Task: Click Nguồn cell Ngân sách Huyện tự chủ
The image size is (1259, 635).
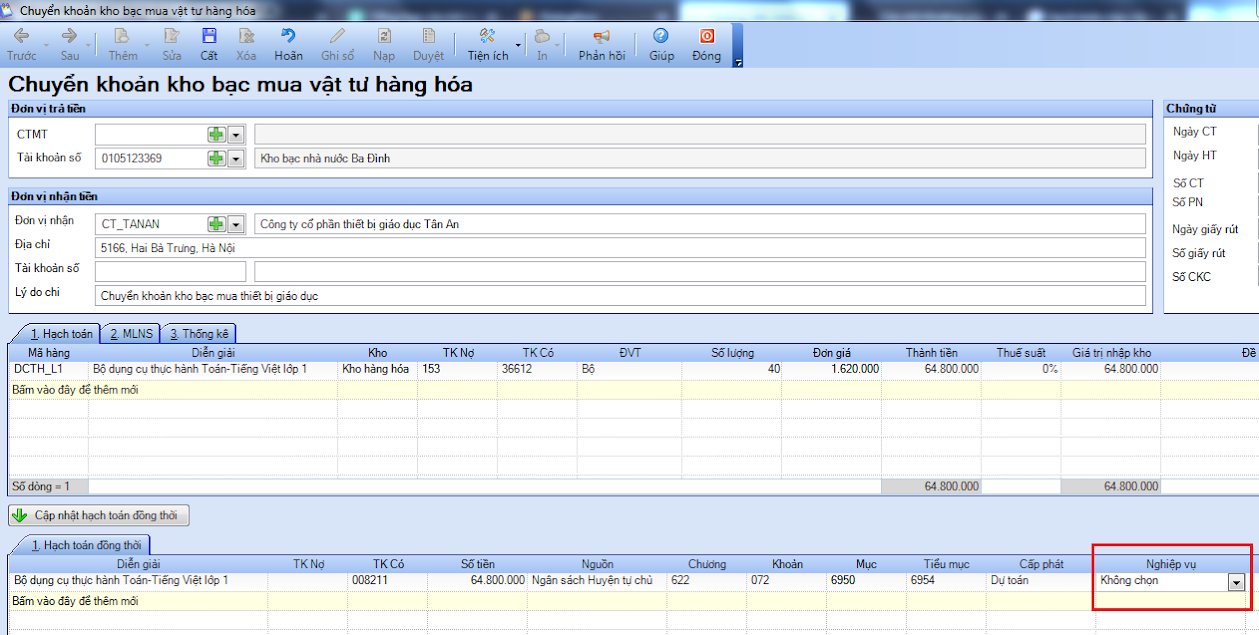Action: point(598,580)
